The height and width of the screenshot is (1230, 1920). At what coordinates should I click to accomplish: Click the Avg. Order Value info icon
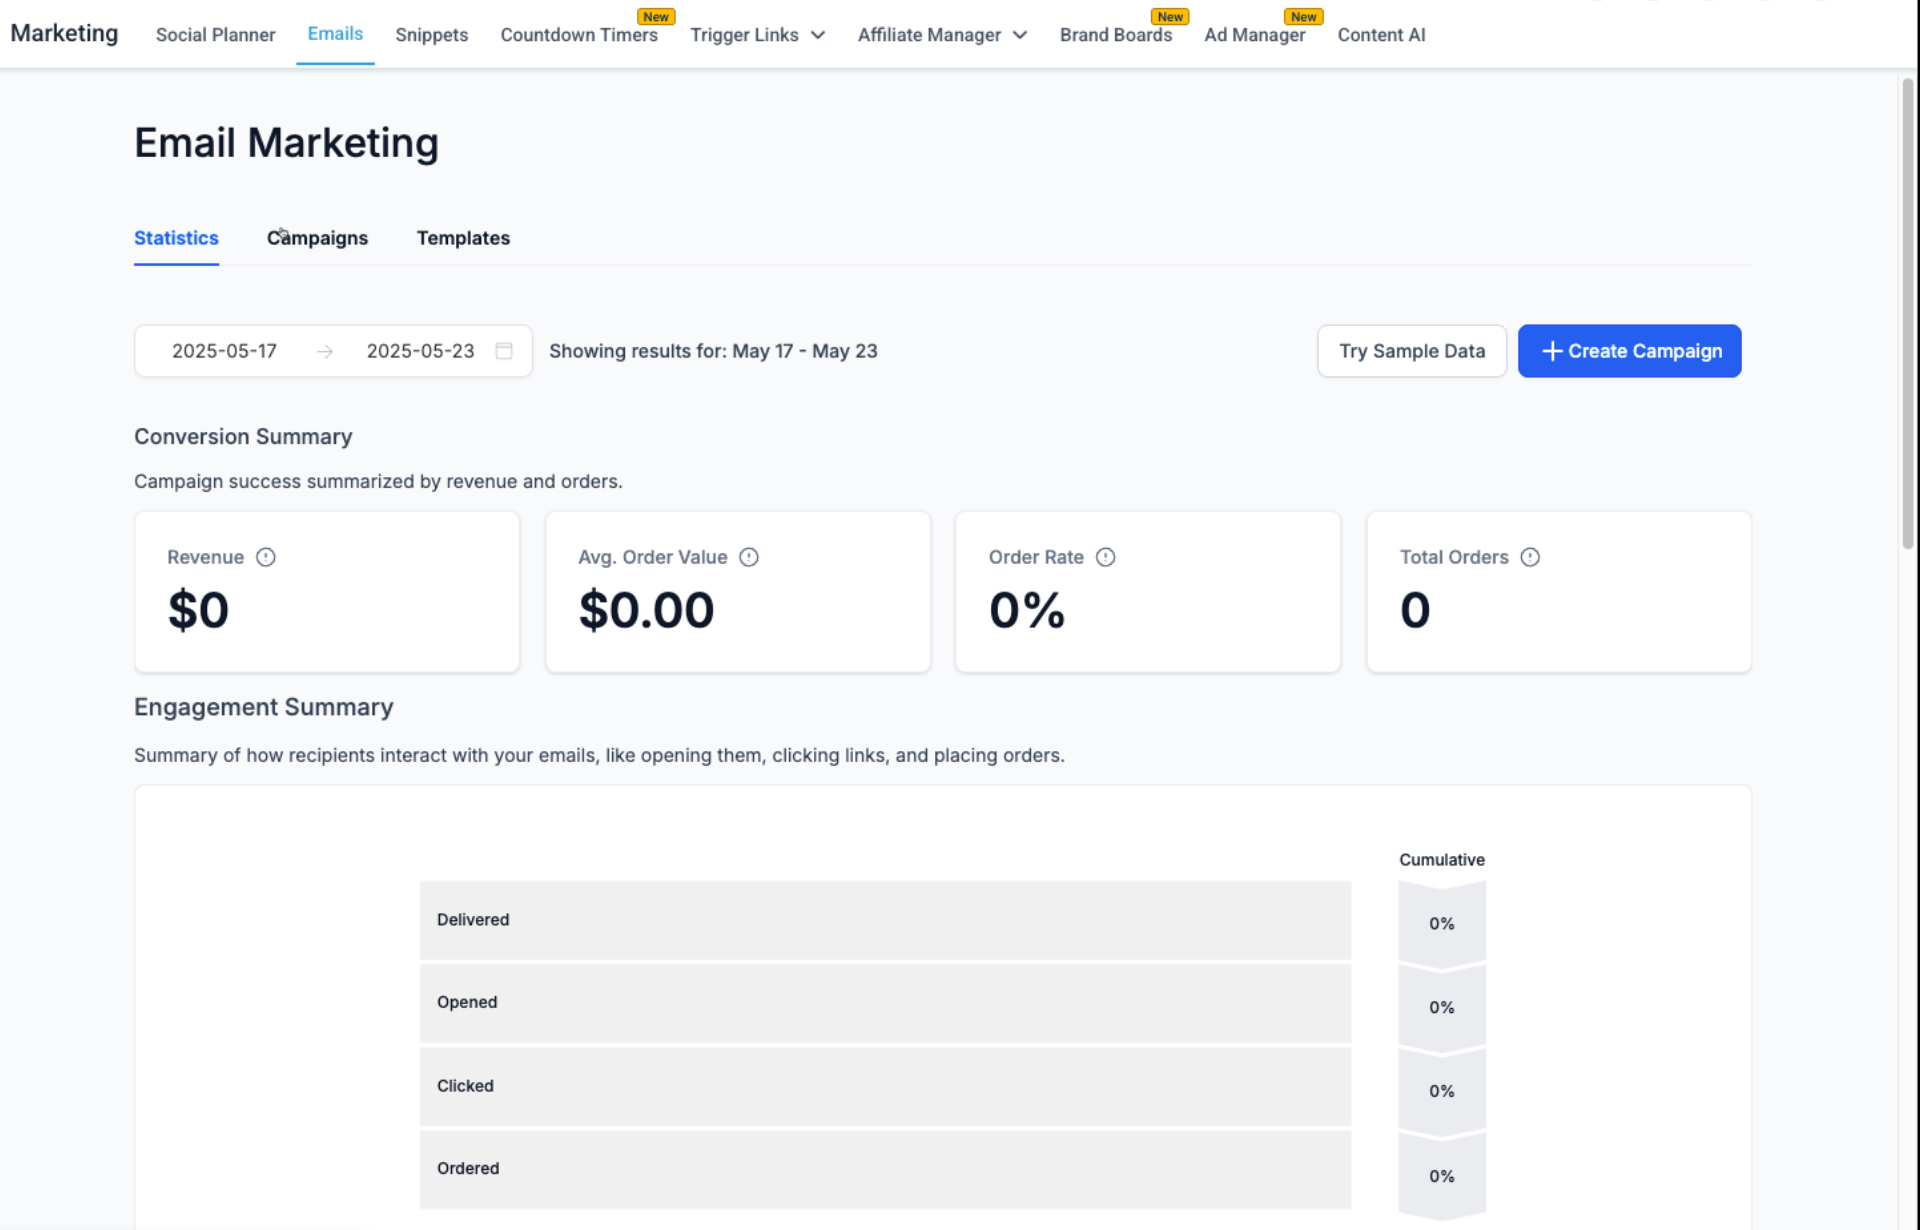[748, 557]
